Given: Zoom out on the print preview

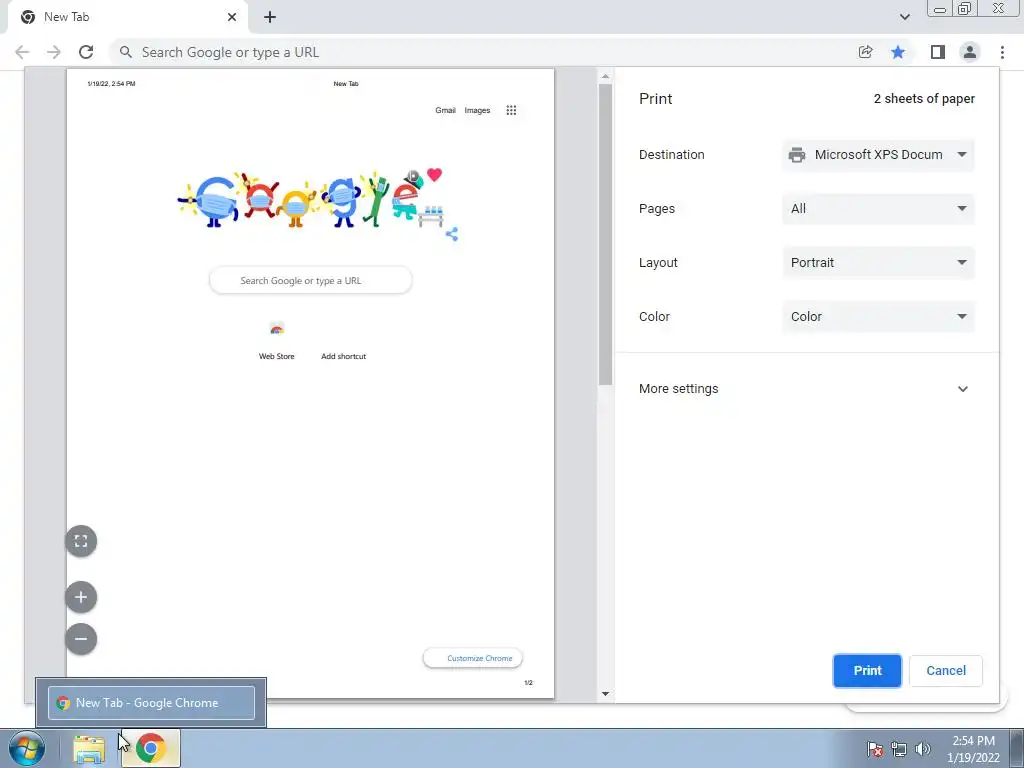Looking at the screenshot, I should 81,639.
